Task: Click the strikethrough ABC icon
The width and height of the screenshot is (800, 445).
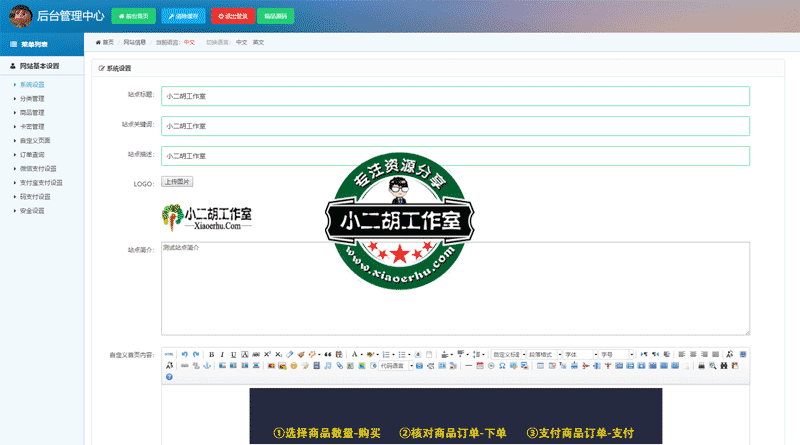Action: point(256,354)
